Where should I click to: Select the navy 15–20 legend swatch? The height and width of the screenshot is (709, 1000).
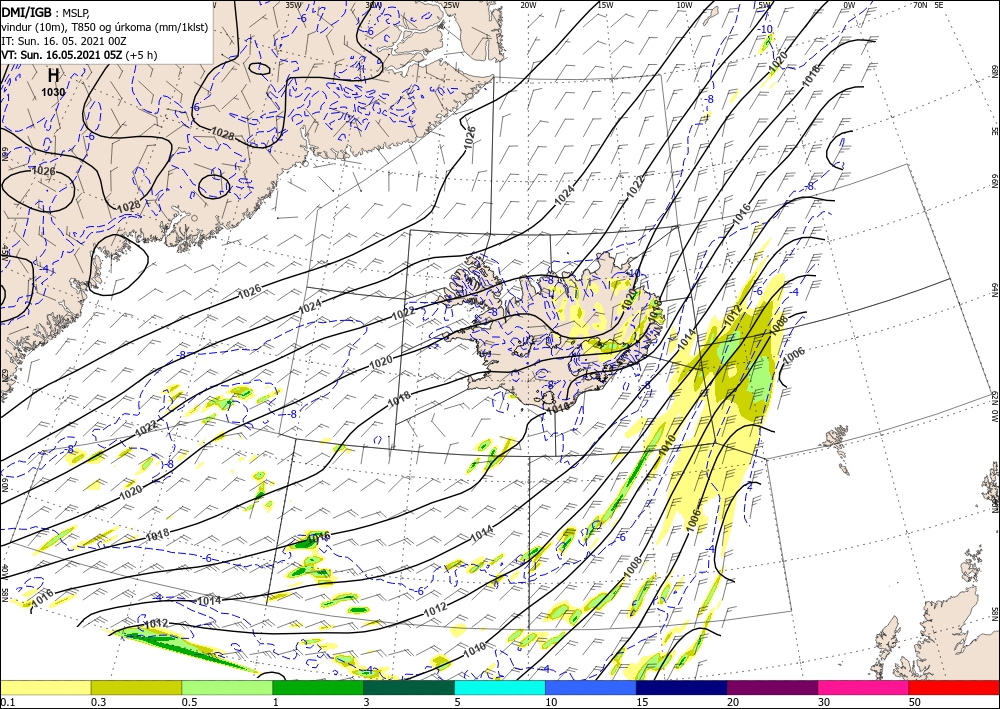click(x=681, y=687)
